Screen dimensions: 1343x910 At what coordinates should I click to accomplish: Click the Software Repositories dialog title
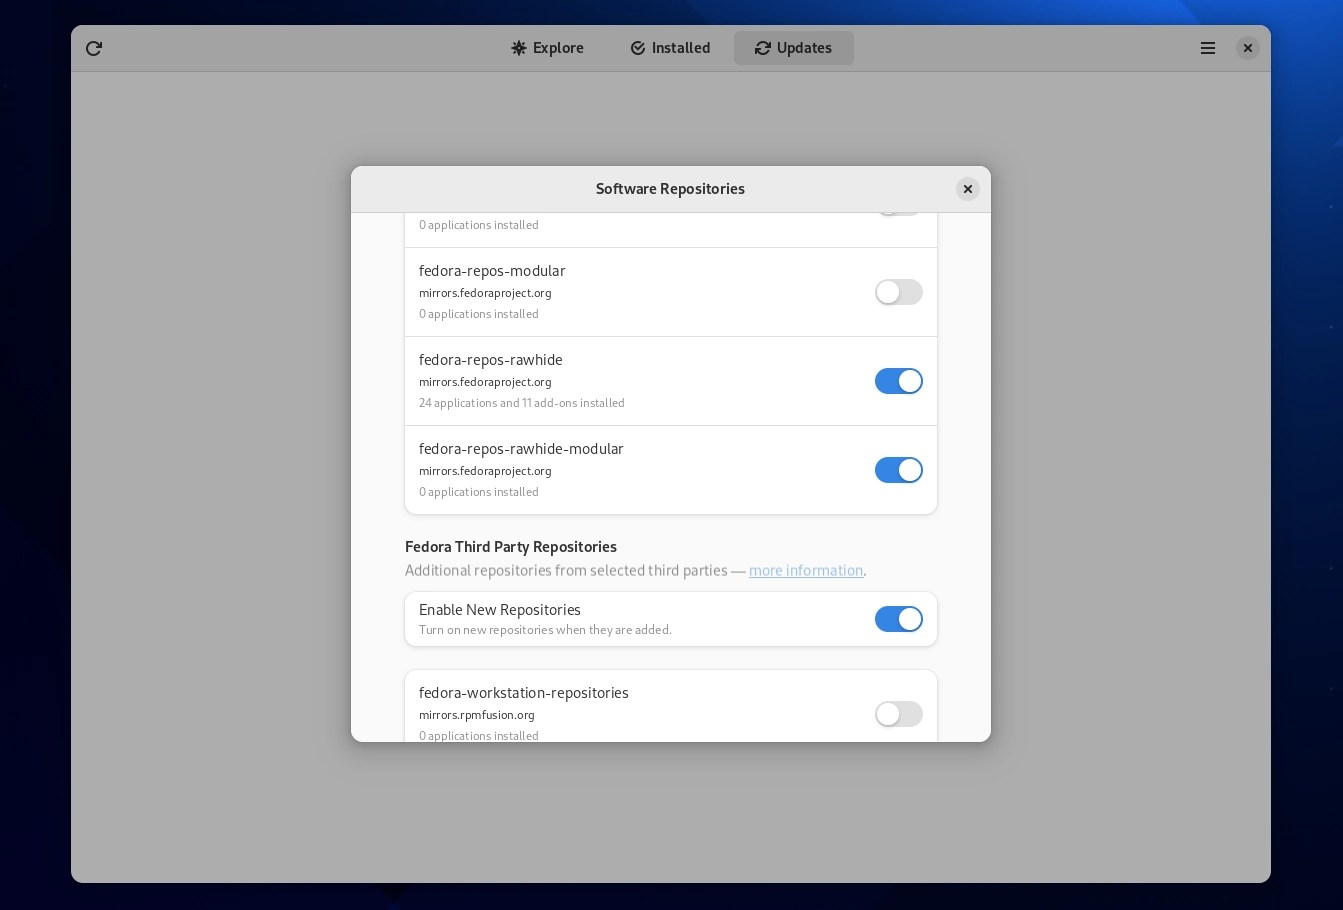point(670,189)
